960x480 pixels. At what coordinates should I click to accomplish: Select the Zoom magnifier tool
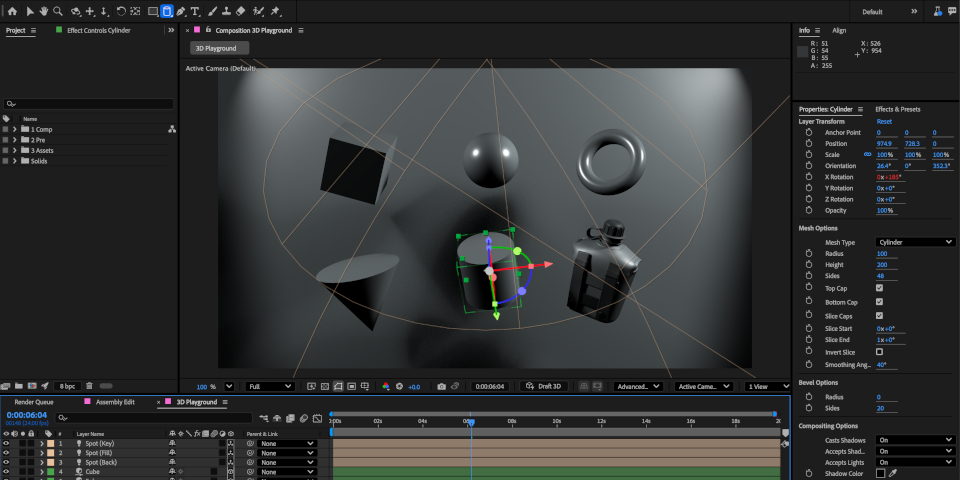click(x=58, y=11)
